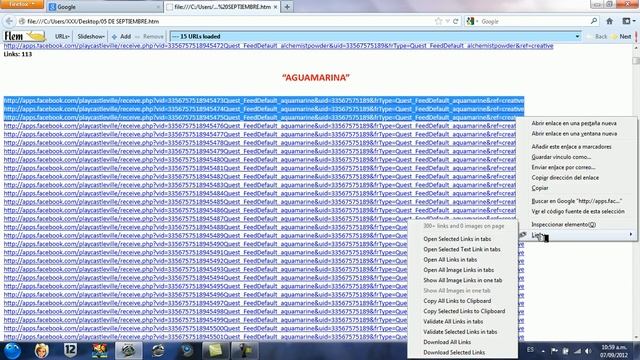Open the search engine selector dropdown
Viewport: 640px width, 360px height.
pyautogui.click(x=472, y=21)
